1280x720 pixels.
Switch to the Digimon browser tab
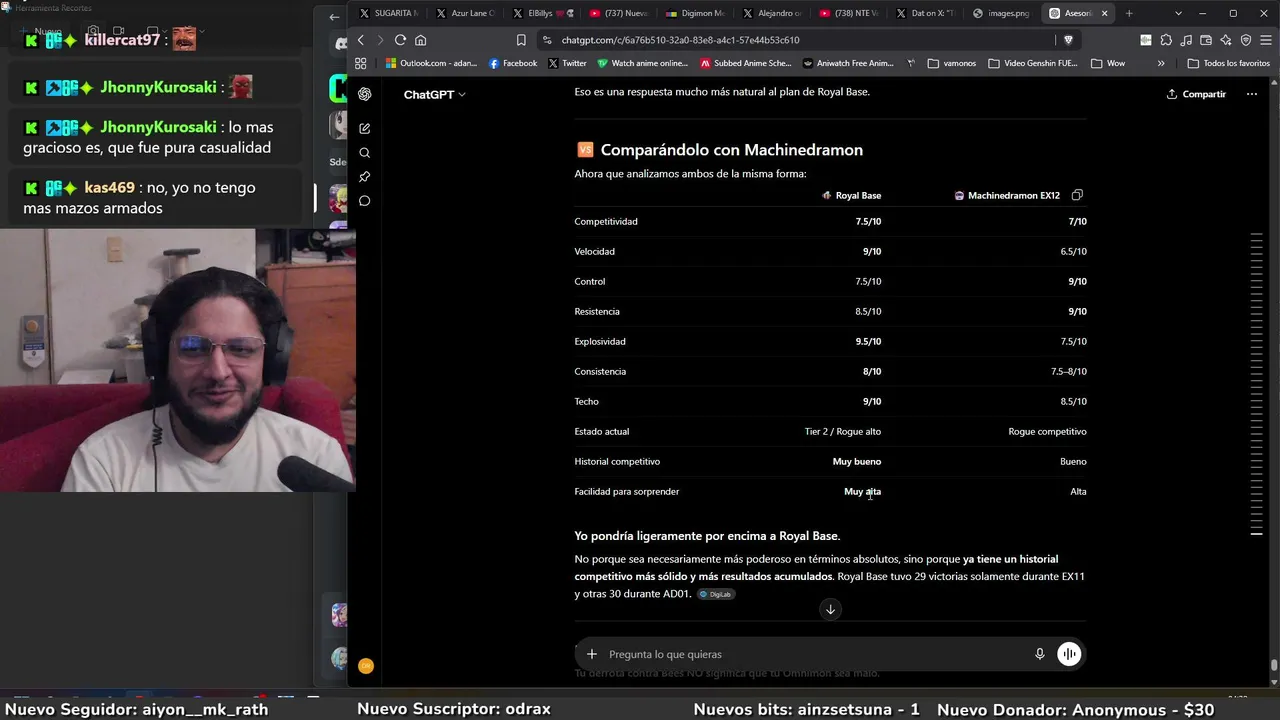(693, 13)
